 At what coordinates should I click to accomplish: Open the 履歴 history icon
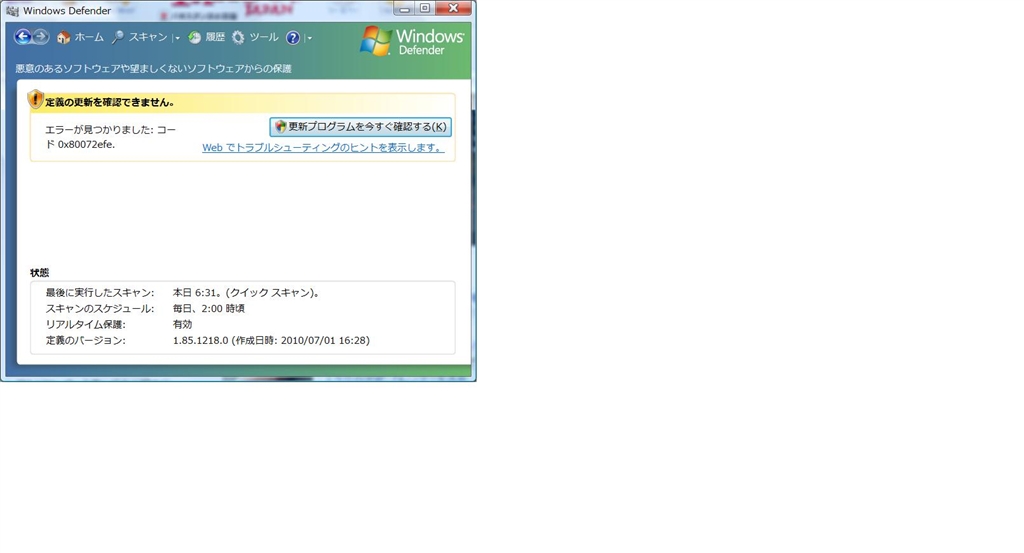pos(195,38)
